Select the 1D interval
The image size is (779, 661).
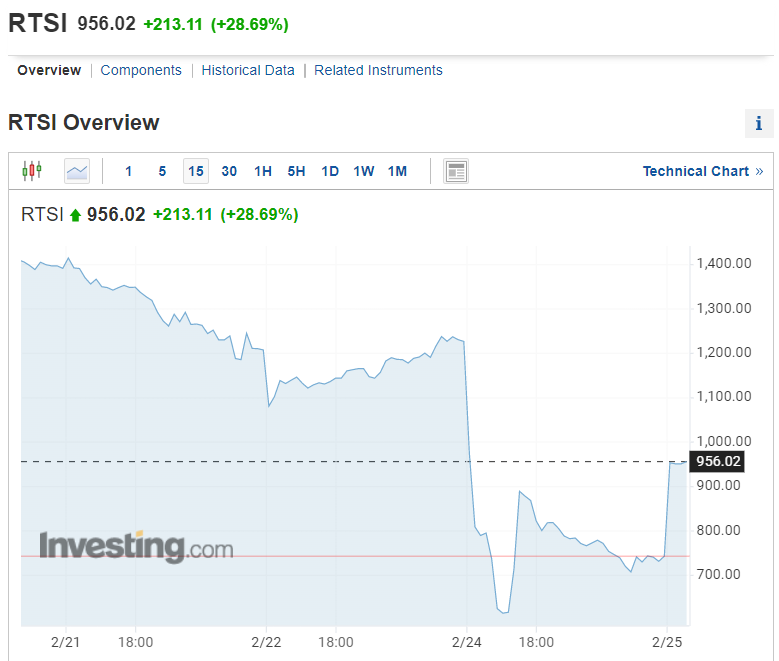pyautogui.click(x=330, y=171)
